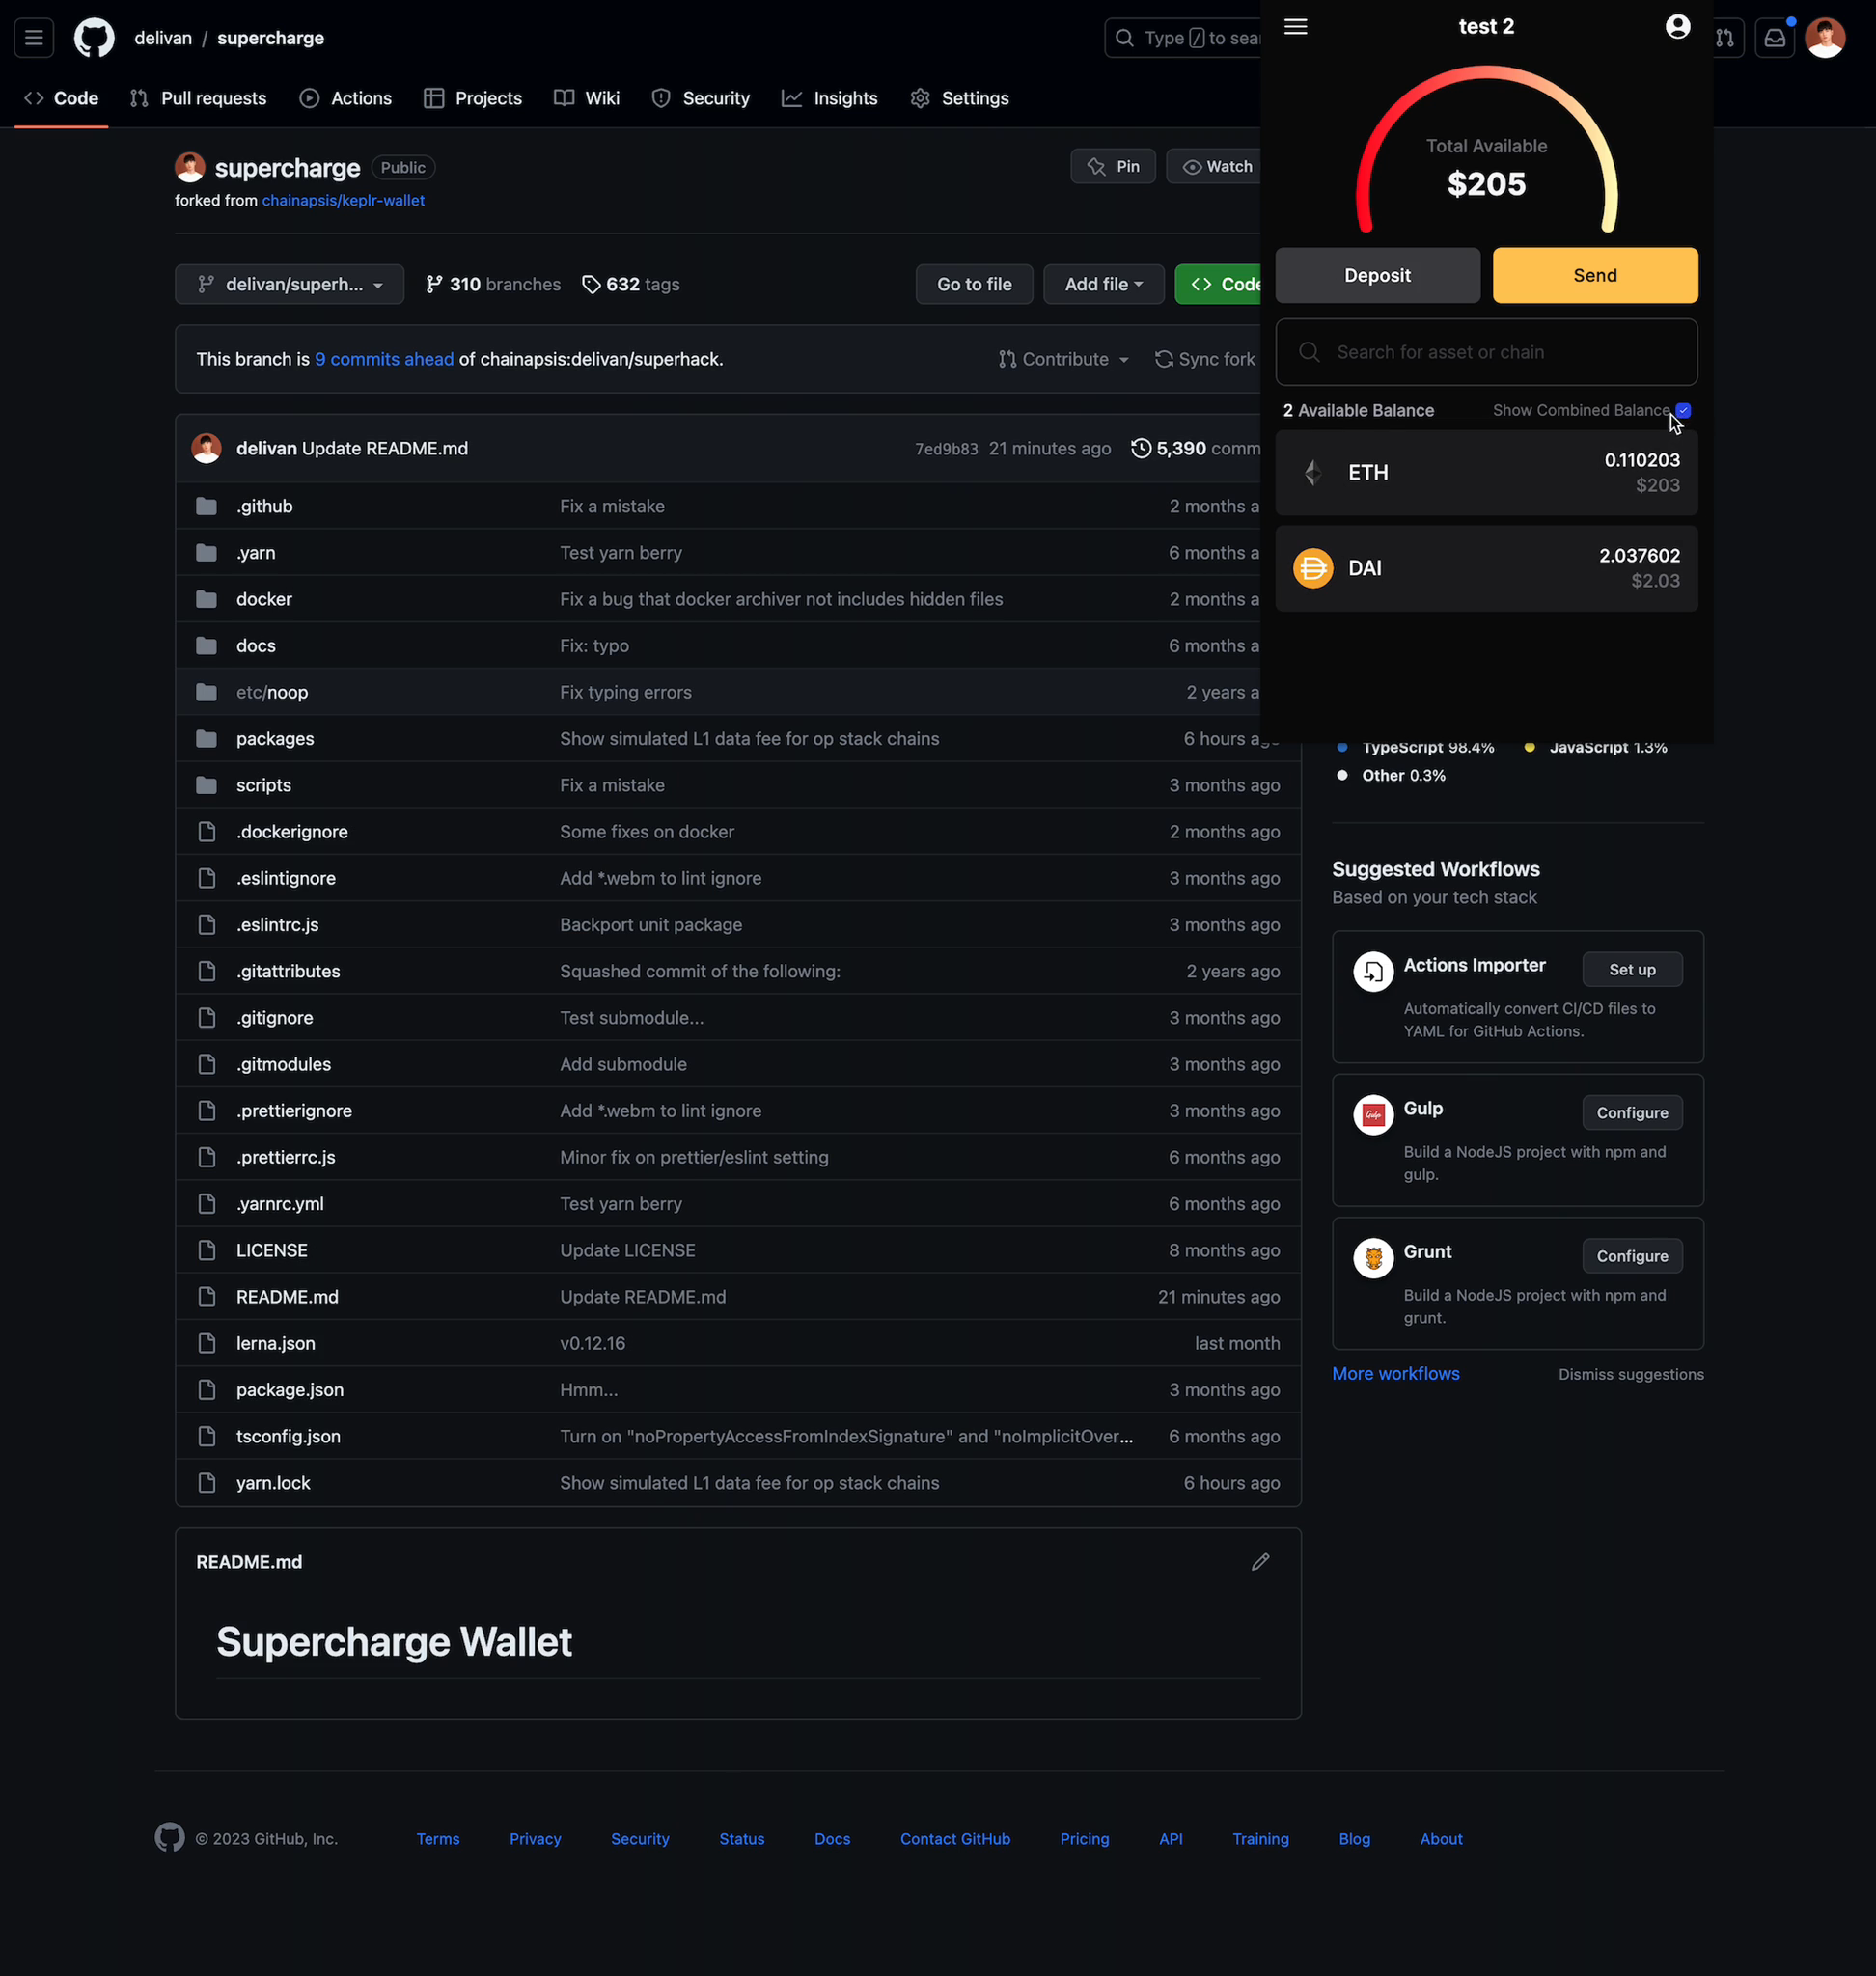Focus the GitHub search box
The height and width of the screenshot is (1976, 1876).
[1182, 38]
